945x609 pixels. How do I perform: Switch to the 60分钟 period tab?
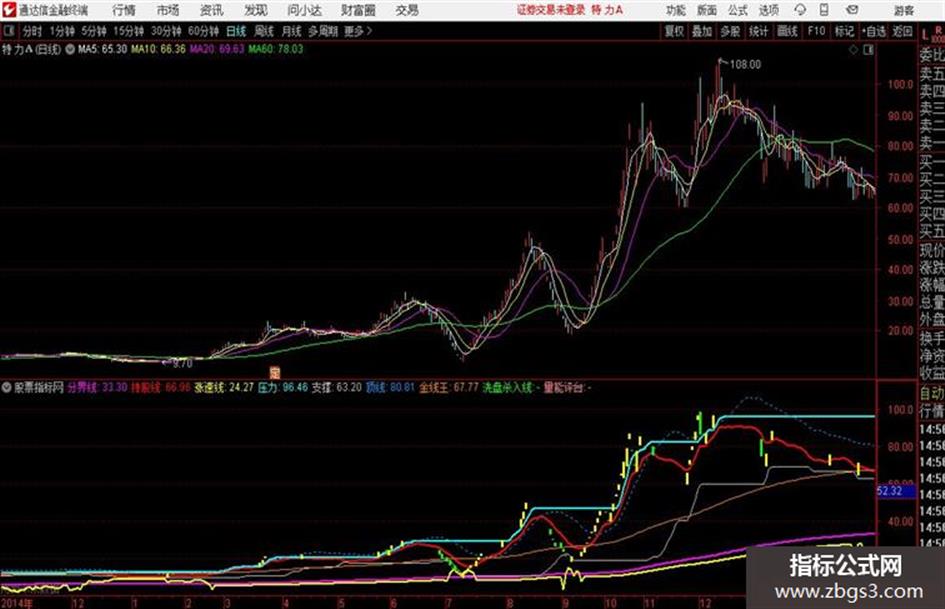tap(203, 31)
